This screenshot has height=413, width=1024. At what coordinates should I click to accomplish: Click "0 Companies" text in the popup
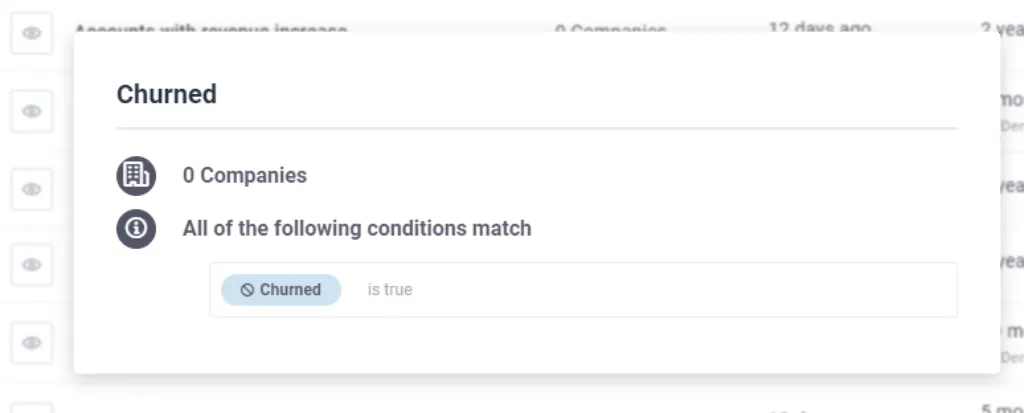tap(244, 176)
